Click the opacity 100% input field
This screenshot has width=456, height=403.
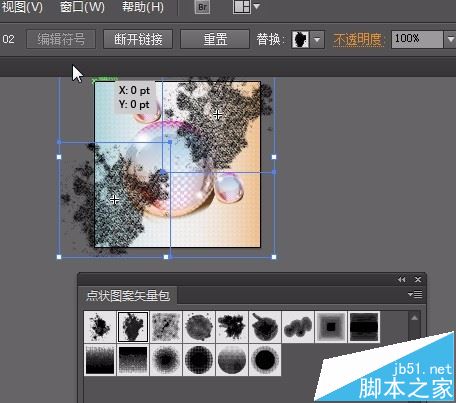click(417, 40)
